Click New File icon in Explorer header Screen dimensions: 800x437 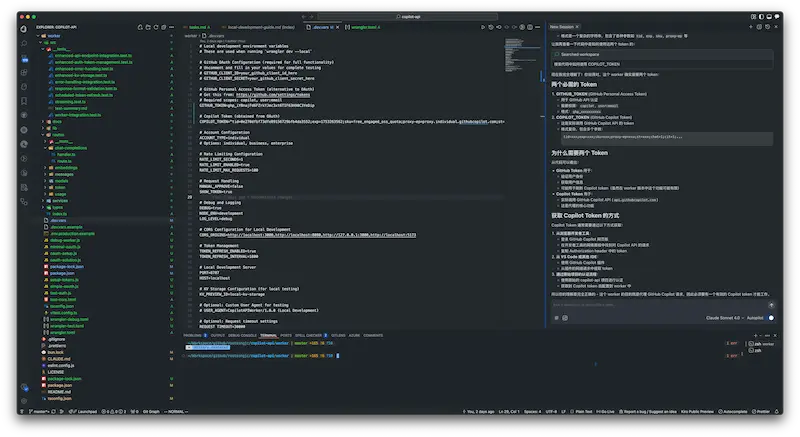(140, 27)
